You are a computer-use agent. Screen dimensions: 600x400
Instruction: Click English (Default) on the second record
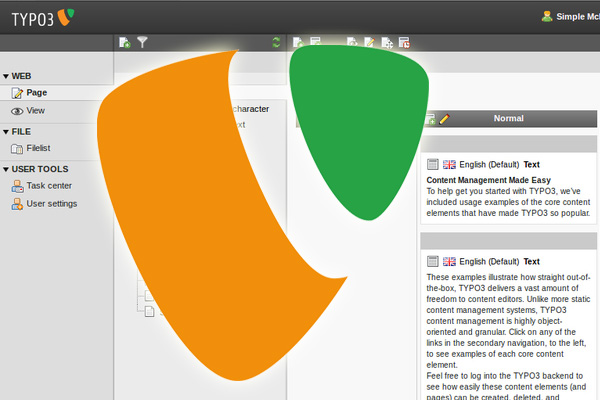click(x=489, y=262)
